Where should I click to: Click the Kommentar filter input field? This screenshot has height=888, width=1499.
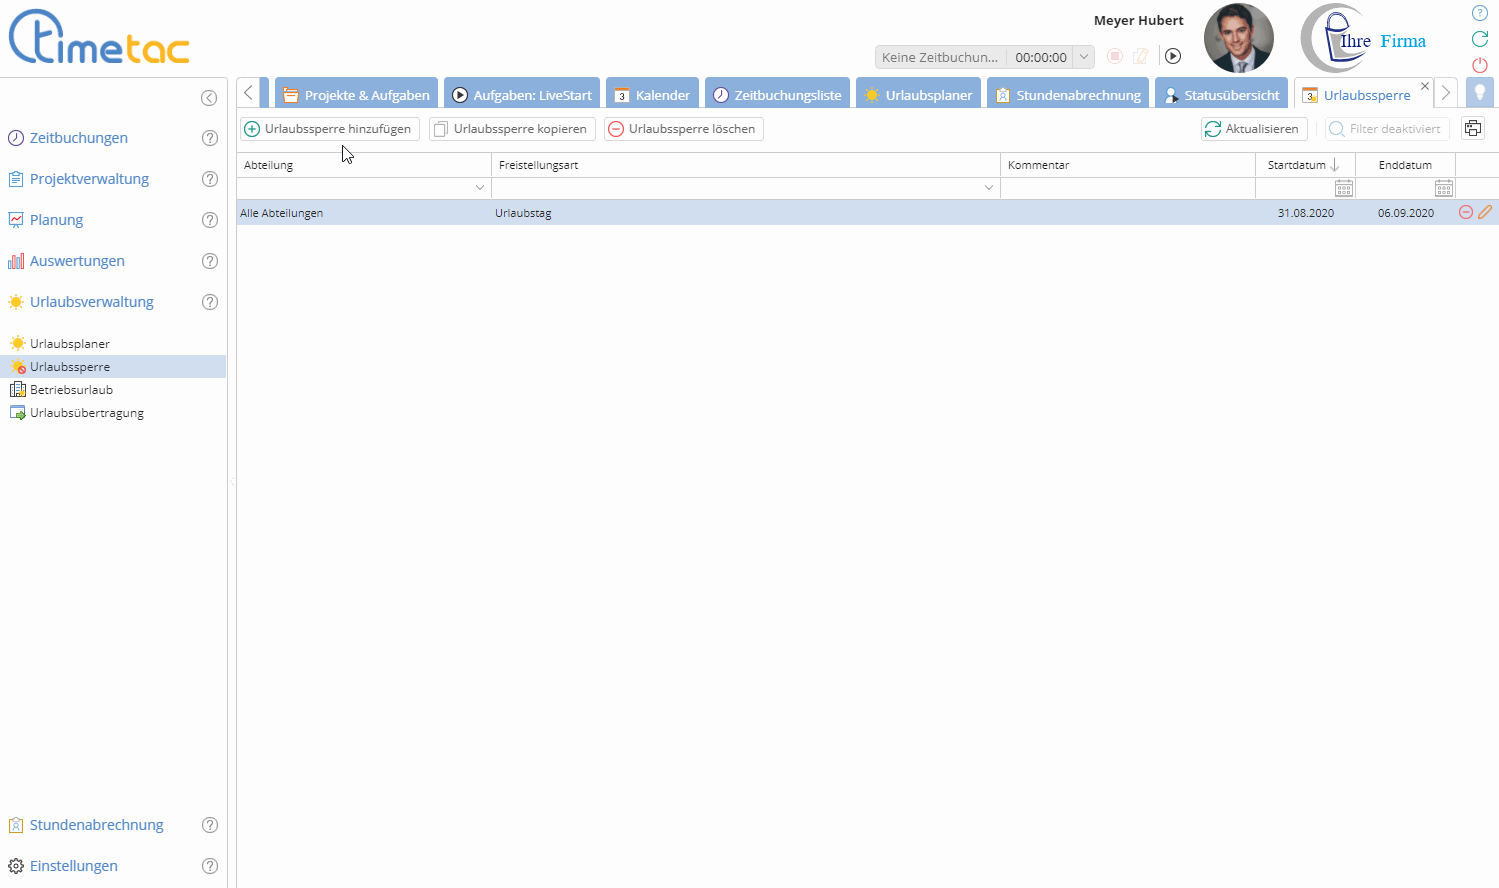(x=1127, y=188)
